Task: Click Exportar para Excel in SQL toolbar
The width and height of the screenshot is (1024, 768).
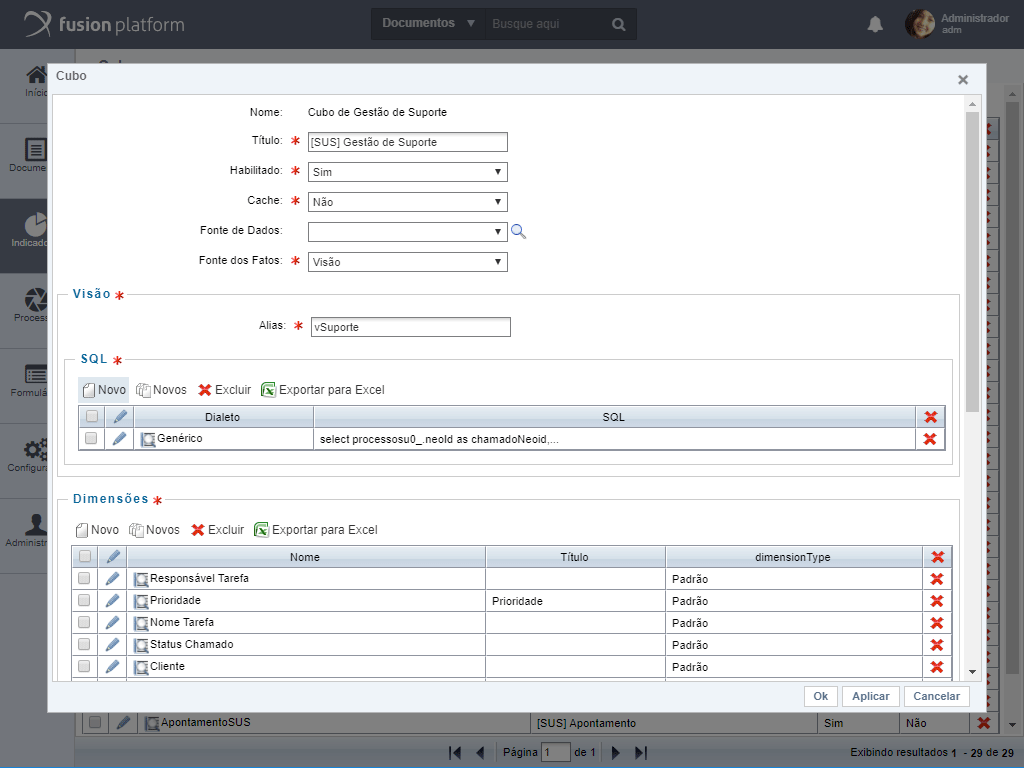Action: tap(323, 390)
